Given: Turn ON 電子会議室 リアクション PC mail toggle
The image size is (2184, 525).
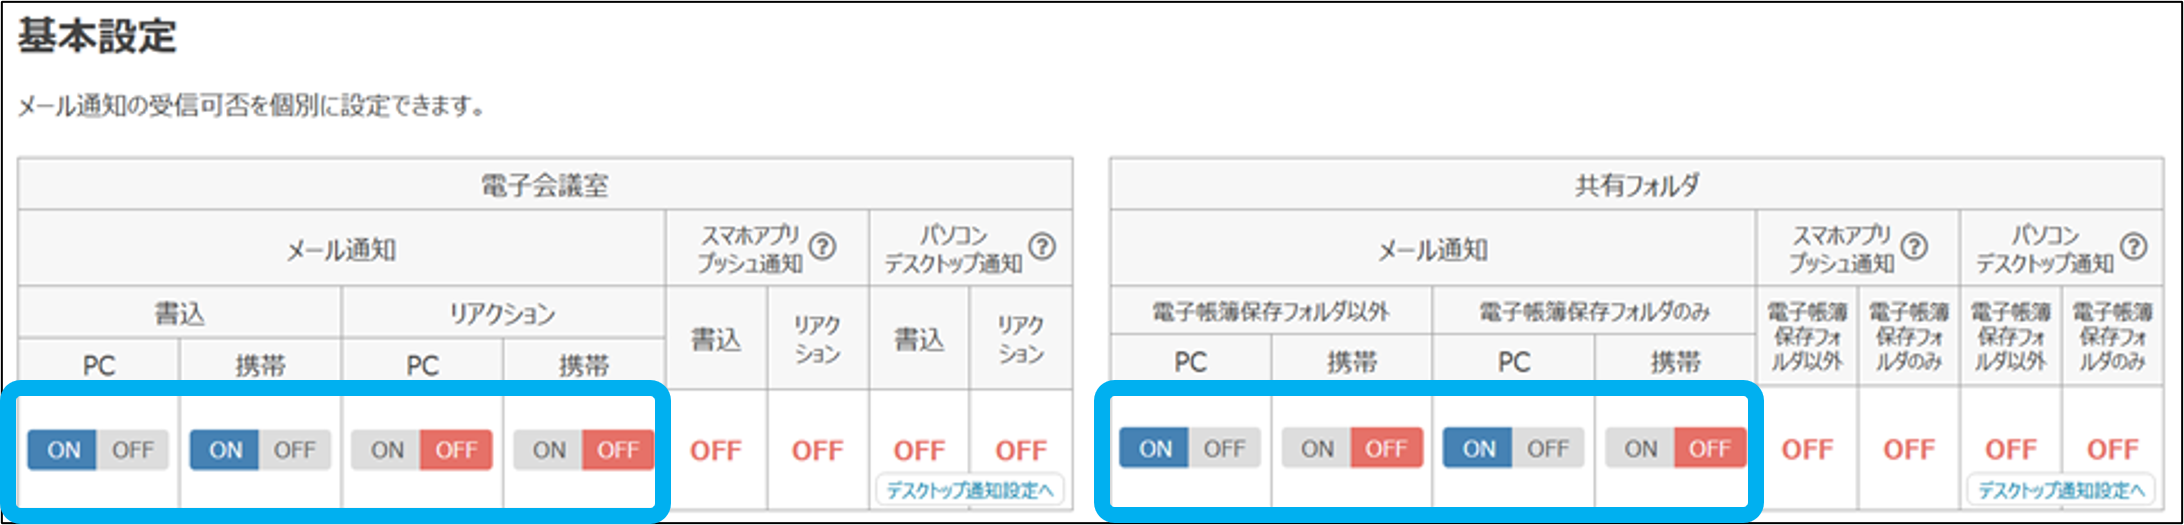Looking at the screenshot, I should click(x=387, y=450).
